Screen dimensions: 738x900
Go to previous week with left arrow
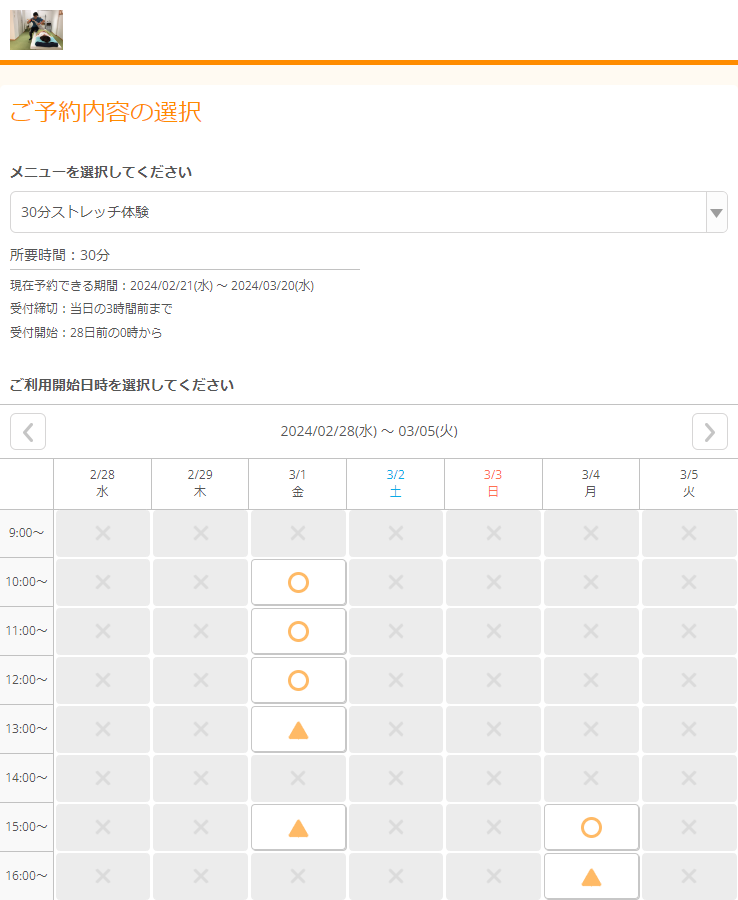click(28, 432)
